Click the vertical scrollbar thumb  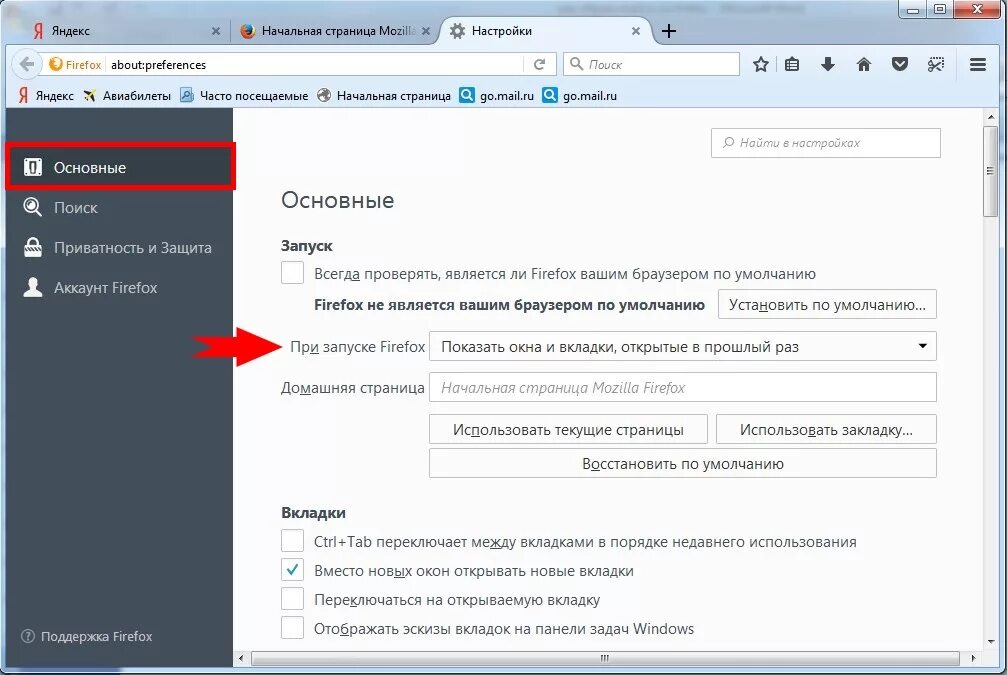point(992,171)
